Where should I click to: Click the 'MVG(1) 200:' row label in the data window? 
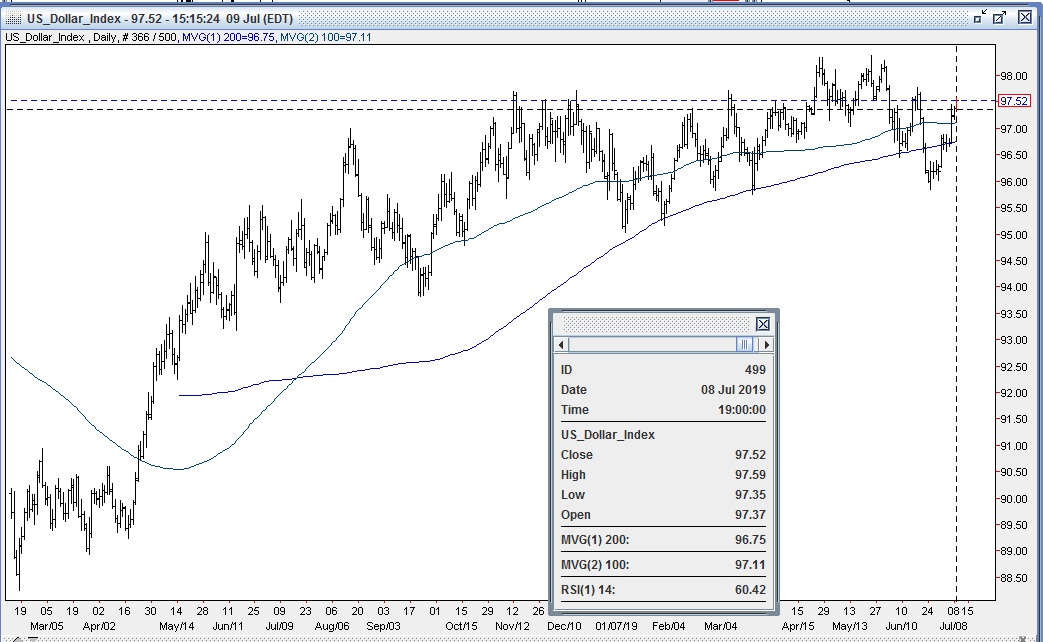[x=595, y=540]
